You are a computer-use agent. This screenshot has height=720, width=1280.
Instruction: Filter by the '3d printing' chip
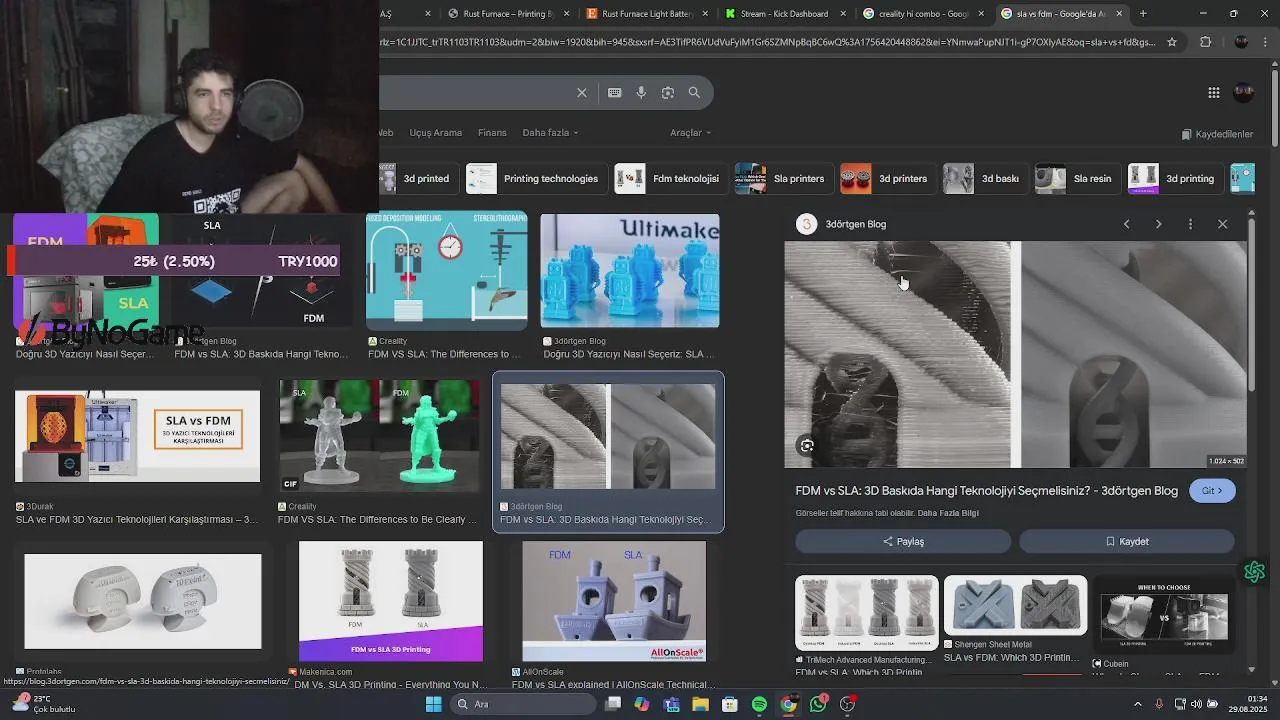[x=1173, y=179]
